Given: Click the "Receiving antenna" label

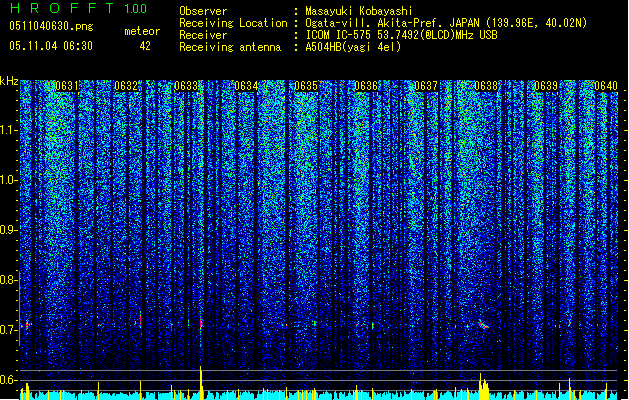Looking at the screenshot, I should 230,47.
